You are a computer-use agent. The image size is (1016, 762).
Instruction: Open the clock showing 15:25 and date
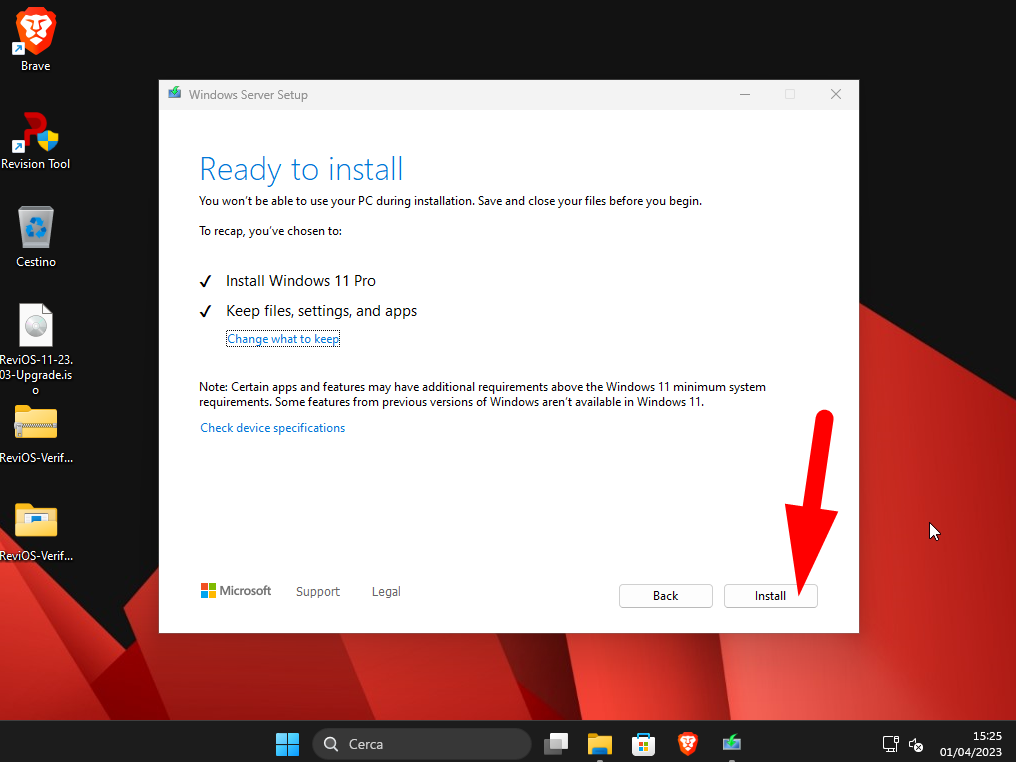click(971, 744)
